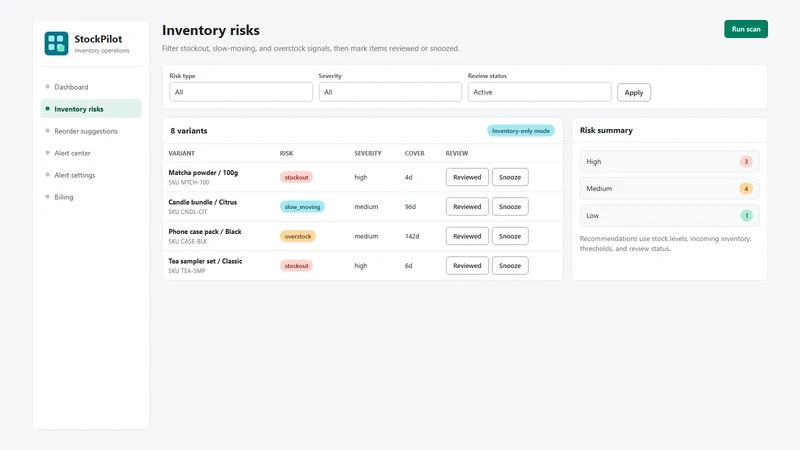Open the Review status dropdown
The image size is (800, 450).
point(539,92)
